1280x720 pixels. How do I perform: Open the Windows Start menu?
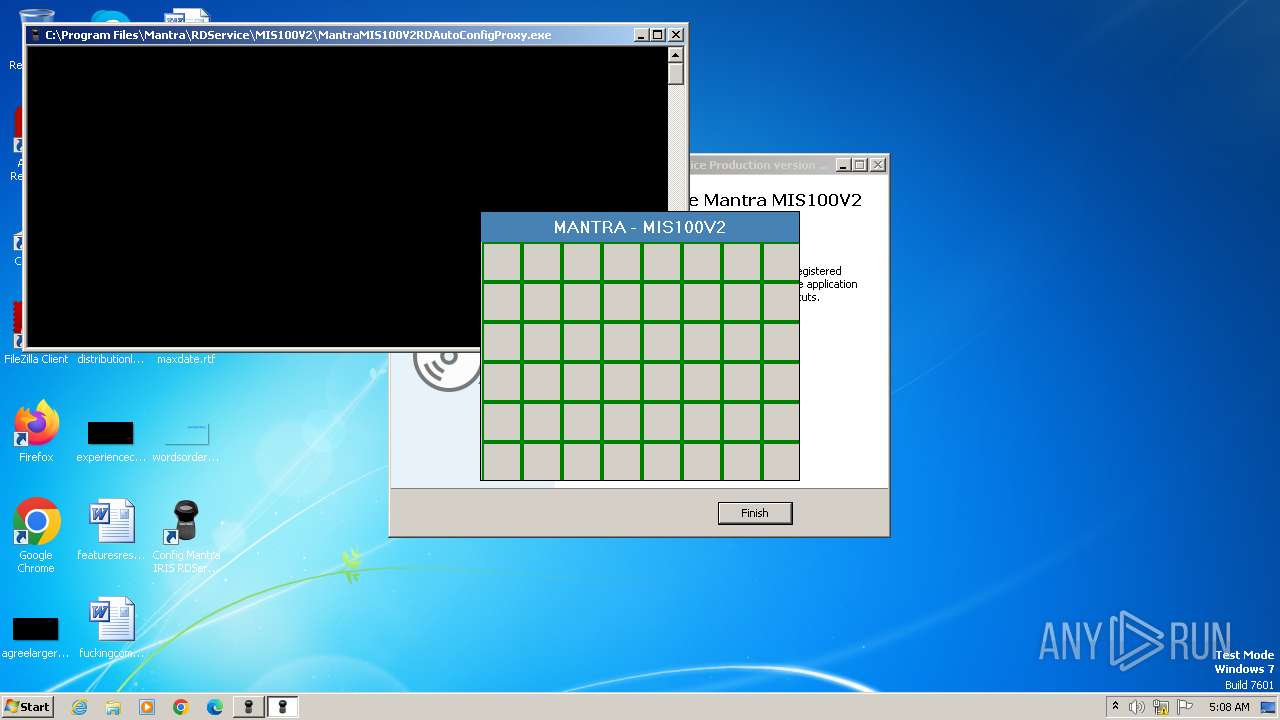[28, 707]
